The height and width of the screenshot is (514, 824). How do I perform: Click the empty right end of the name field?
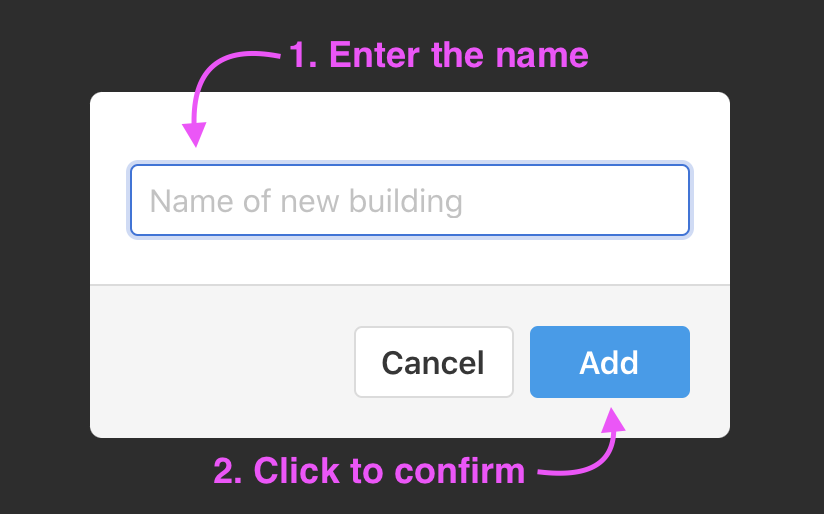(578, 200)
